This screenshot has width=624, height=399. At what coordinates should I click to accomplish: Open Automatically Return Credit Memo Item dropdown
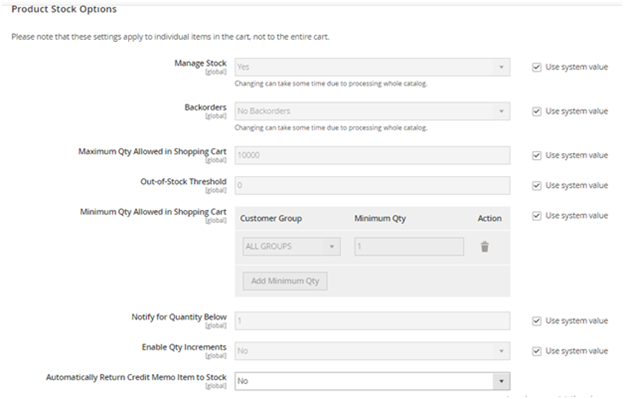372,381
